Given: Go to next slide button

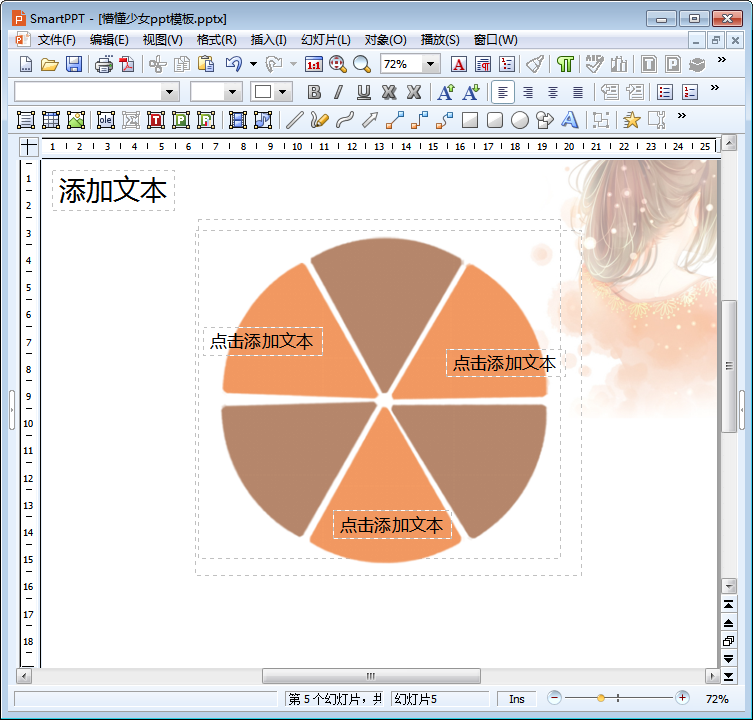Looking at the screenshot, I should coord(729,659).
